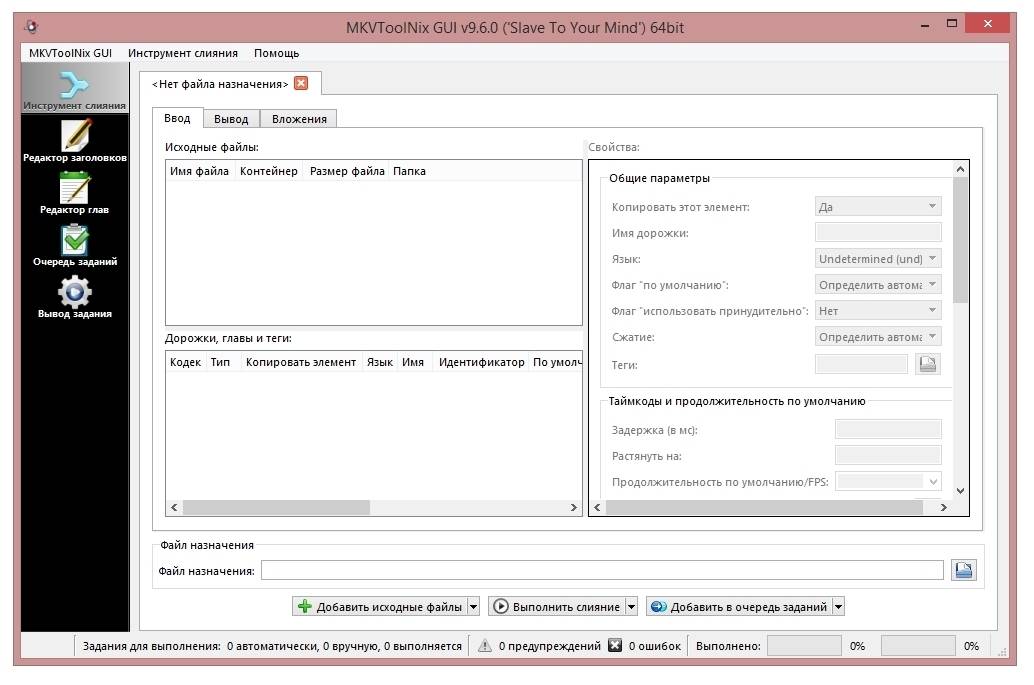Click the Задержка (в мс) input field
Viewport: 1034px width, 685px height.
tap(888, 429)
